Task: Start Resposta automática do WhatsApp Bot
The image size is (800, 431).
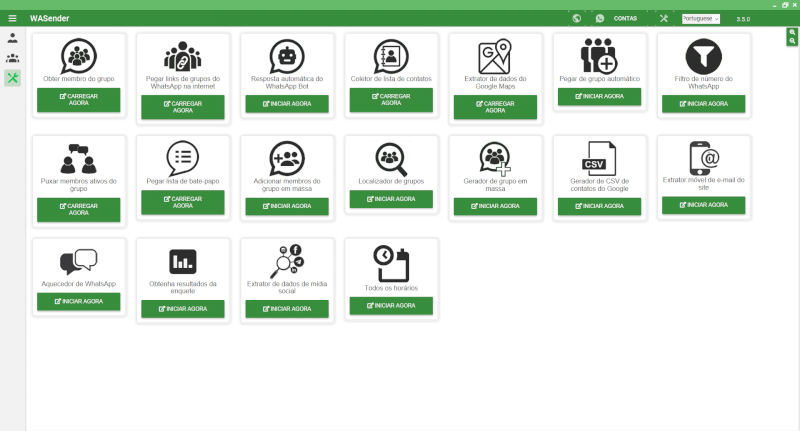Action: 287,104
